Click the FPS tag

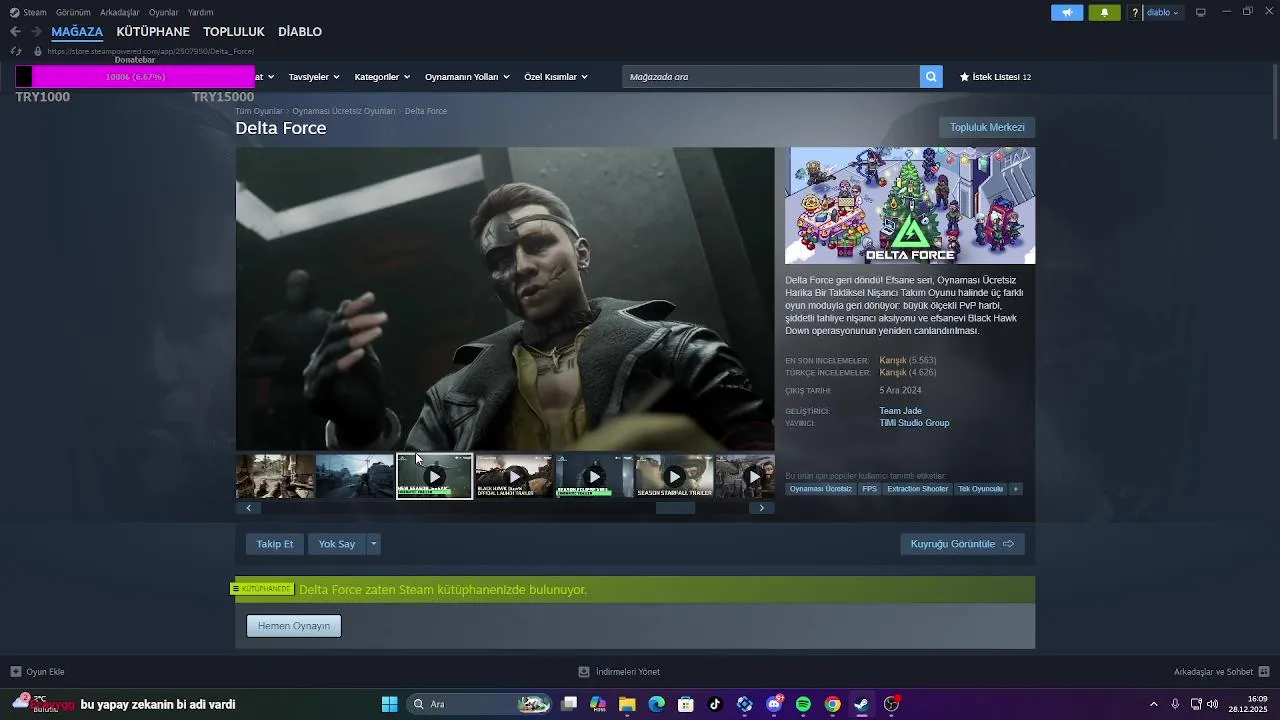click(869, 489)
